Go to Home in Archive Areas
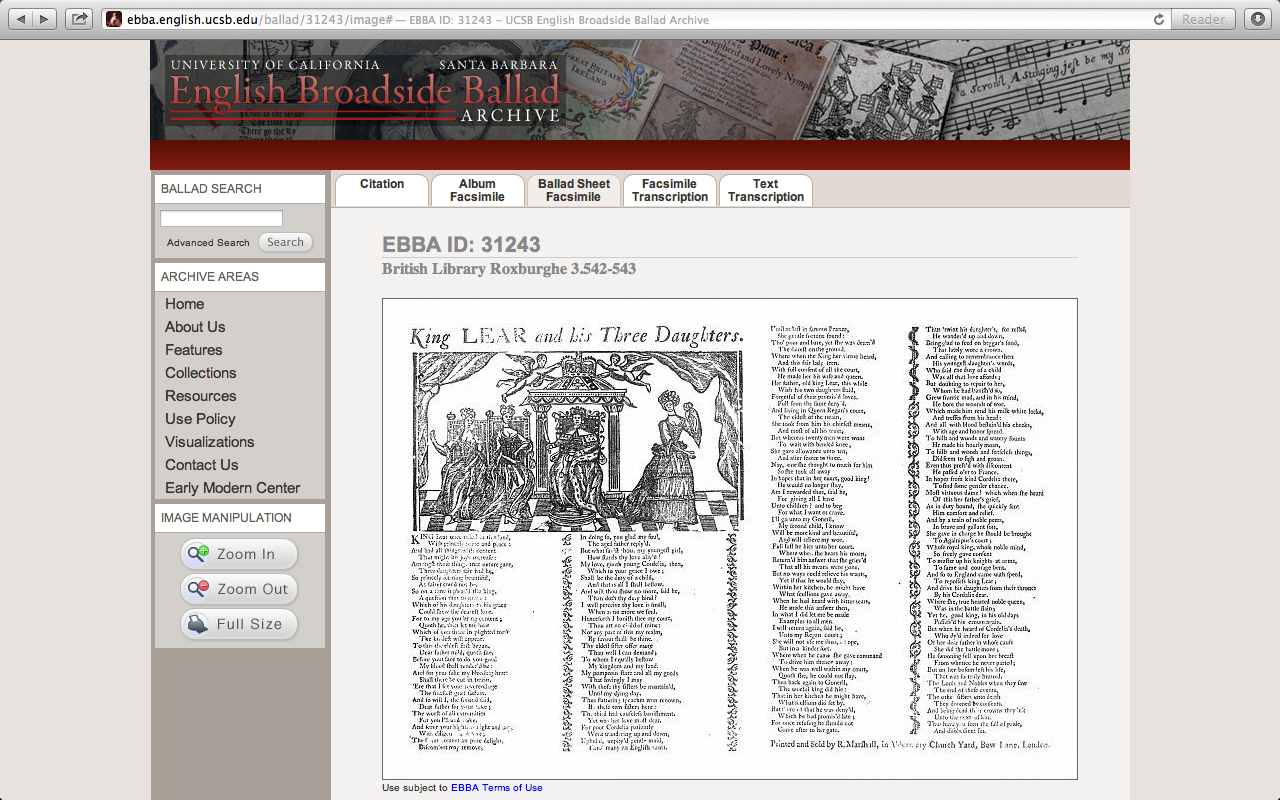Image resolution: width=1280 pixels, height=800 pixels. pyautogui.click(x=185, y=304)
